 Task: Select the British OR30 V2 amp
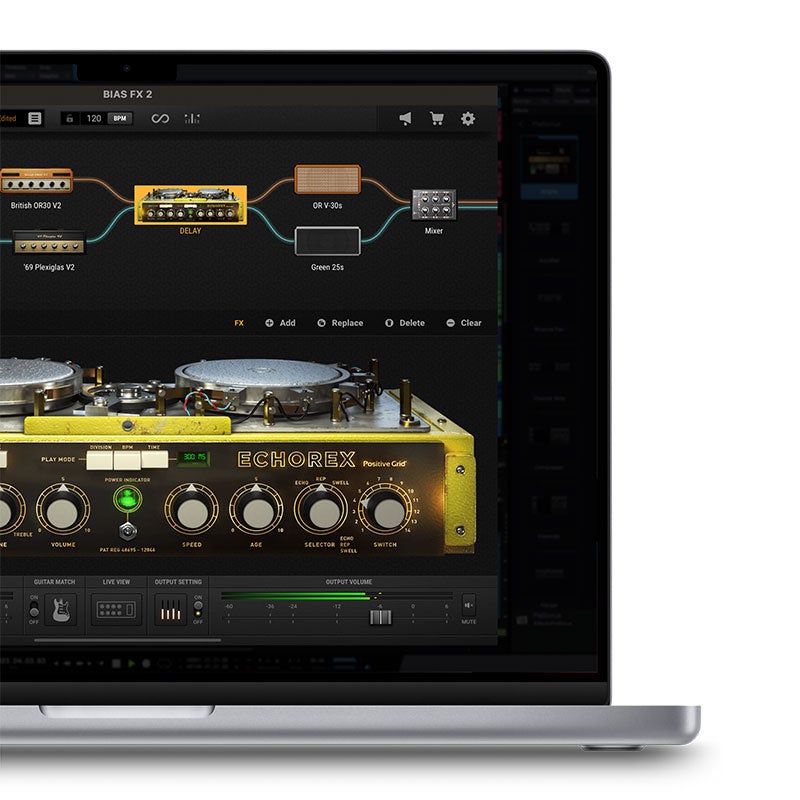tap(36, 181)
